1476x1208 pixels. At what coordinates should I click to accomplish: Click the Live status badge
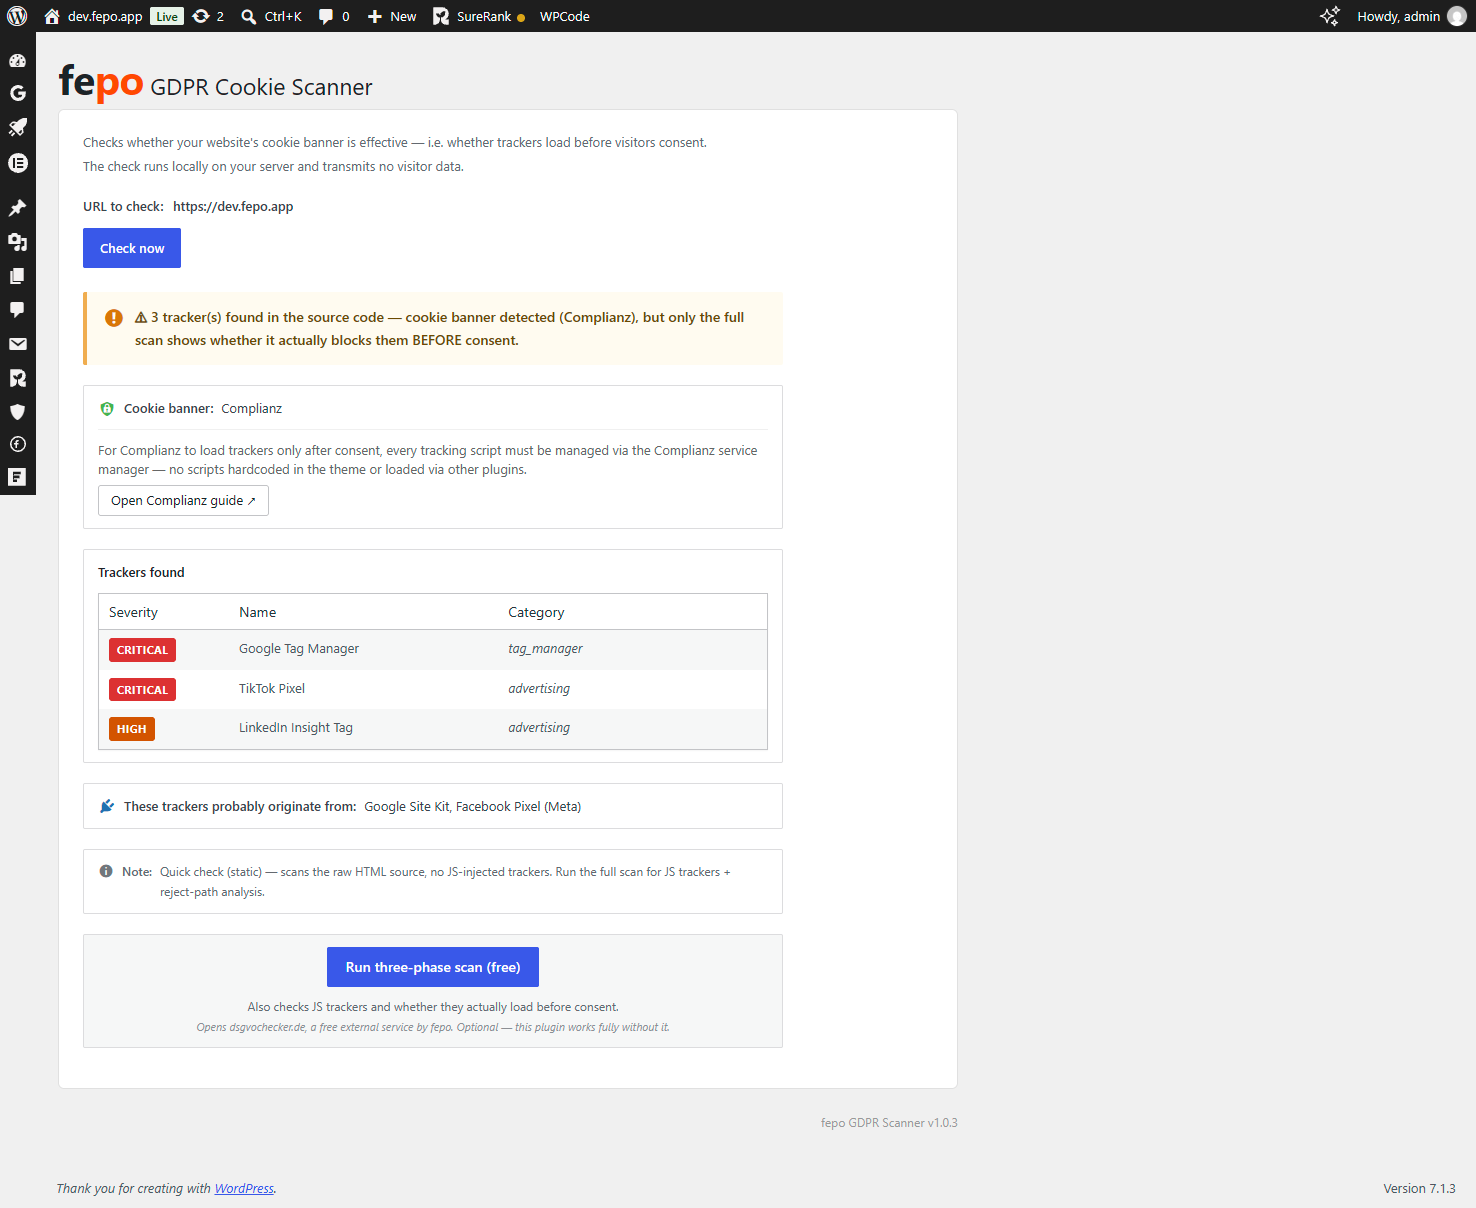167,16
